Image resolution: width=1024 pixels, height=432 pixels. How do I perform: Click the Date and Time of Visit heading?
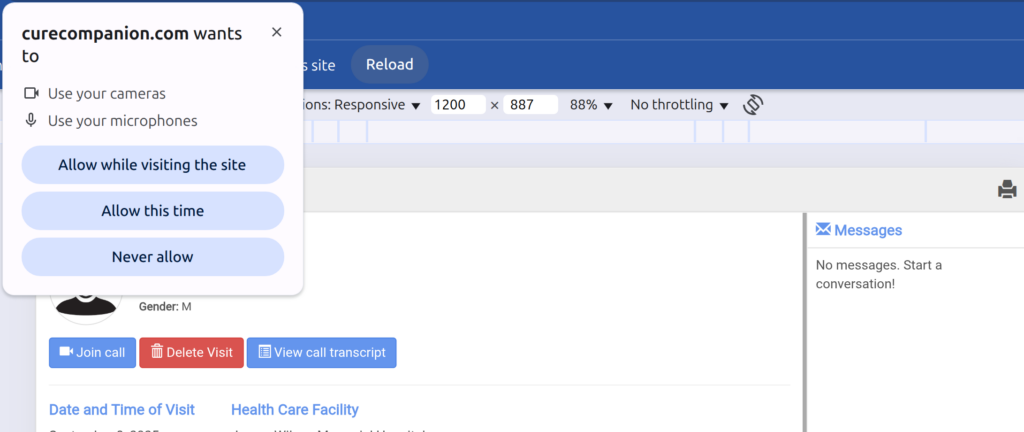coord(122,409)
